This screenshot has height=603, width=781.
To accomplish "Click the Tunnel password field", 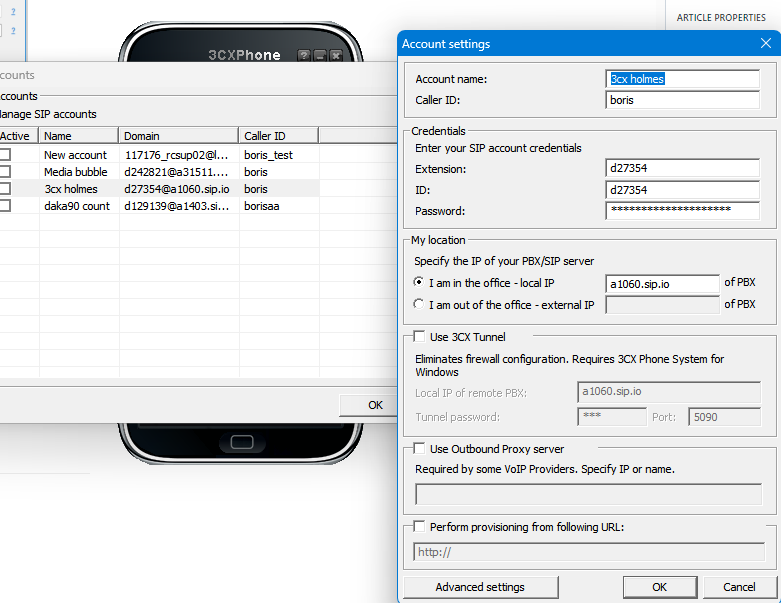I will pos(612,417).
